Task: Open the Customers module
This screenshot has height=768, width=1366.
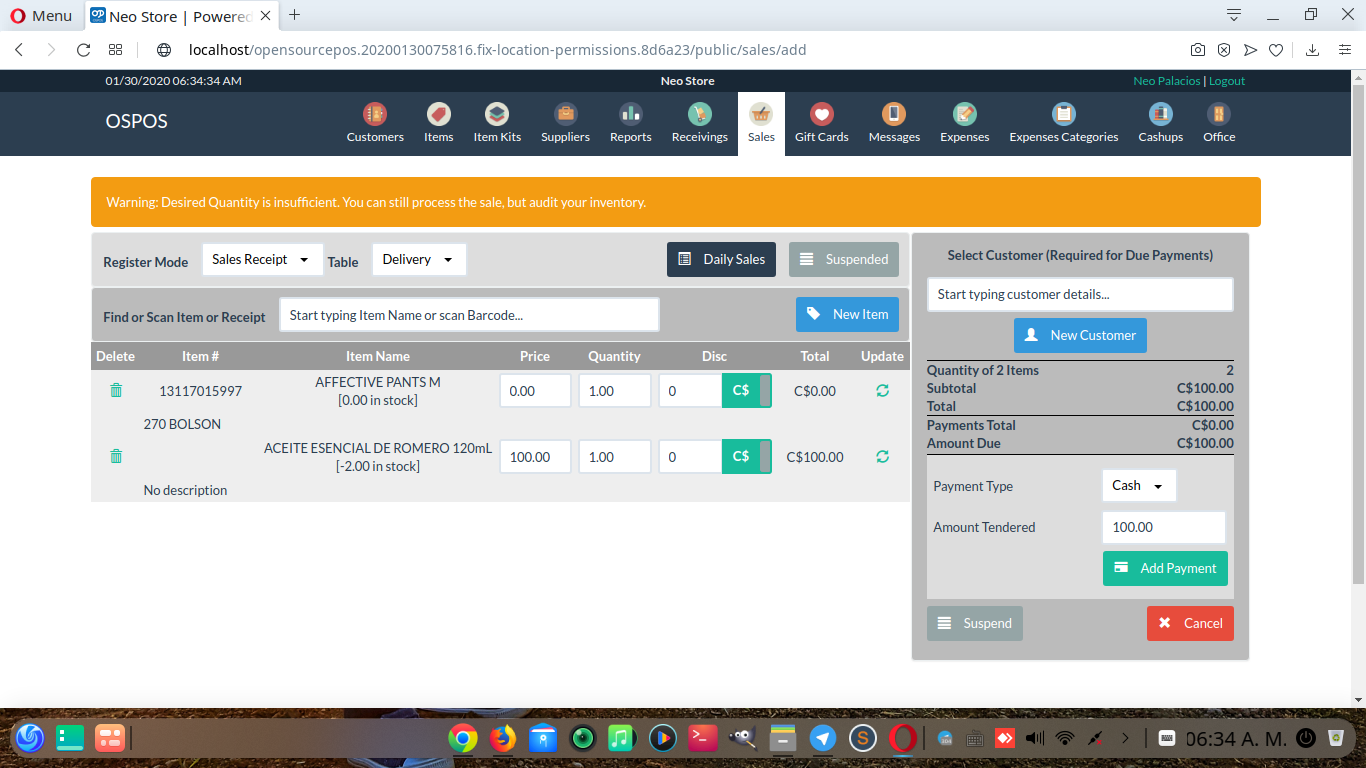Action: coord(374,122)
